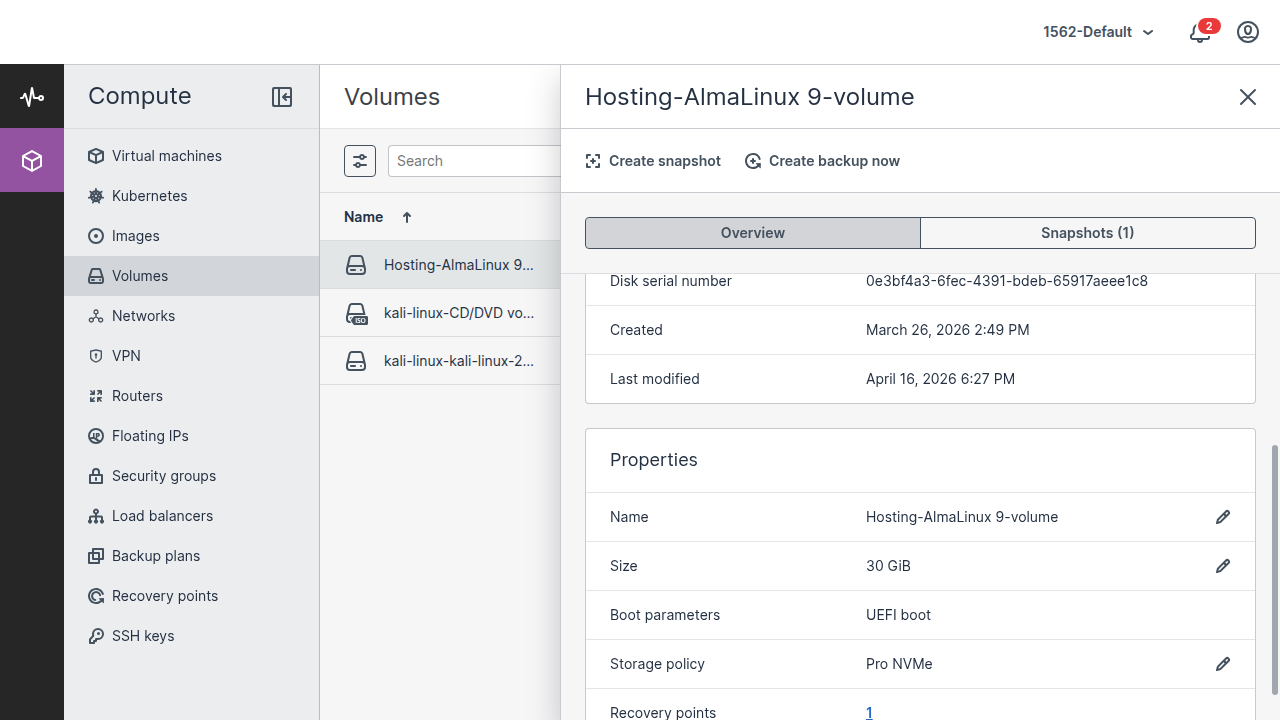Image resolution: width=1280 pixels, height=720 pixels.
Task: Open Backup plans page
Action: pos(192,556)
